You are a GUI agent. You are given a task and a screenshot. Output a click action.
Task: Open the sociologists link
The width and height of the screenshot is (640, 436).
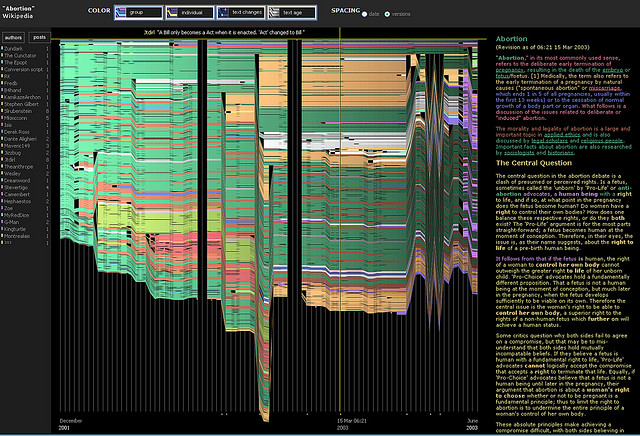(x=519, y=153)
